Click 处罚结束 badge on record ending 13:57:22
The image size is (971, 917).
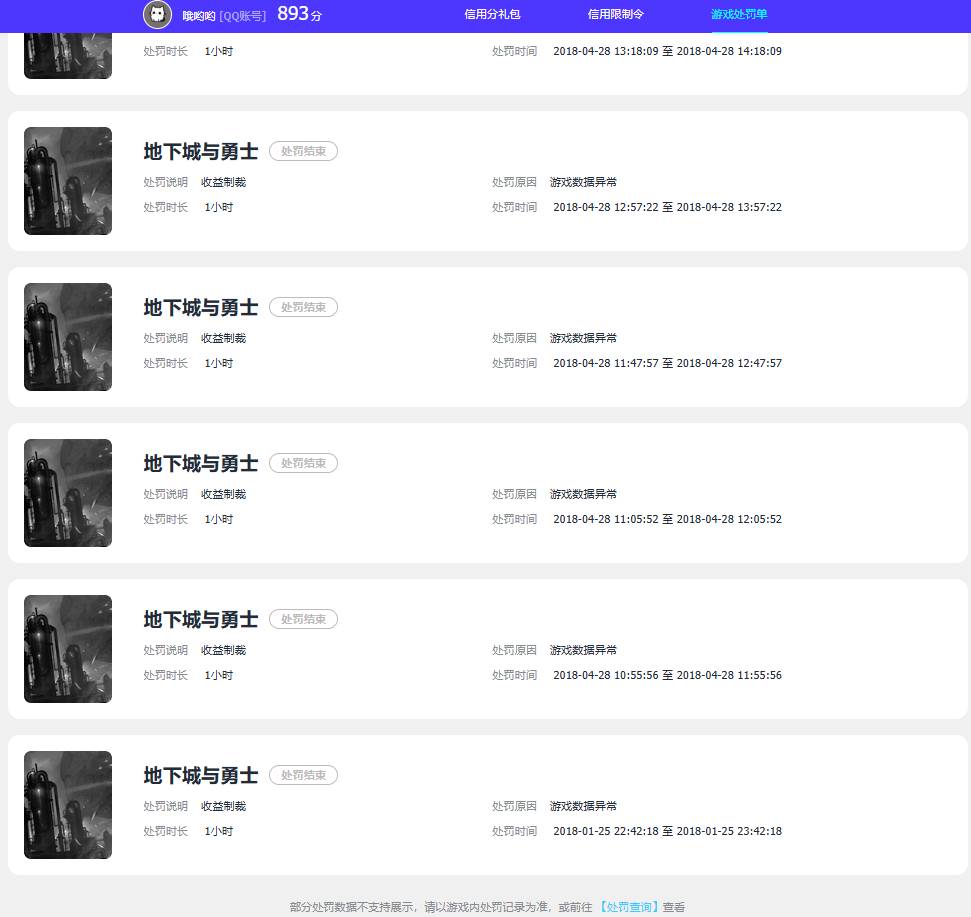[x=303, y=151]
